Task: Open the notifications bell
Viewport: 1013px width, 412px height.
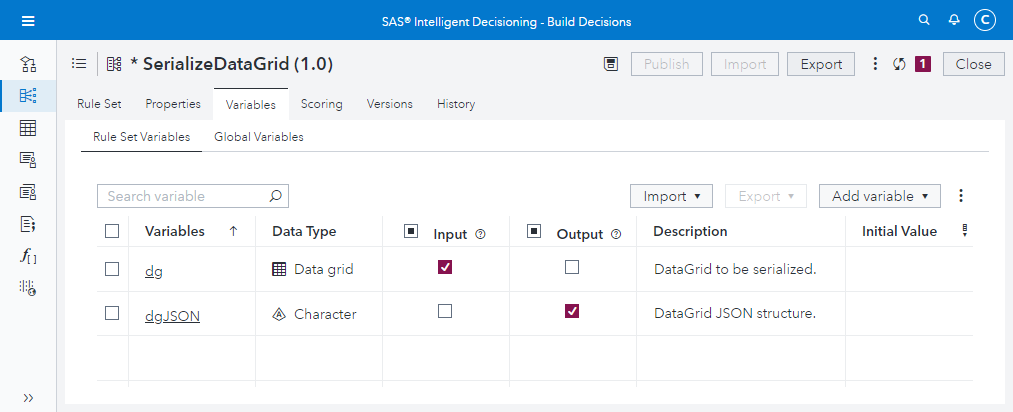Action: pos(955,21)
